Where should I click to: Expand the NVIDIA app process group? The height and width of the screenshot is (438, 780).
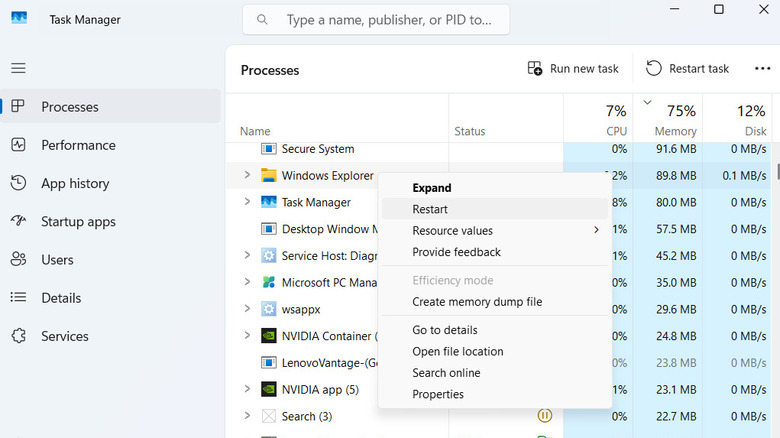pyautogui.click(x=247, y=389)
